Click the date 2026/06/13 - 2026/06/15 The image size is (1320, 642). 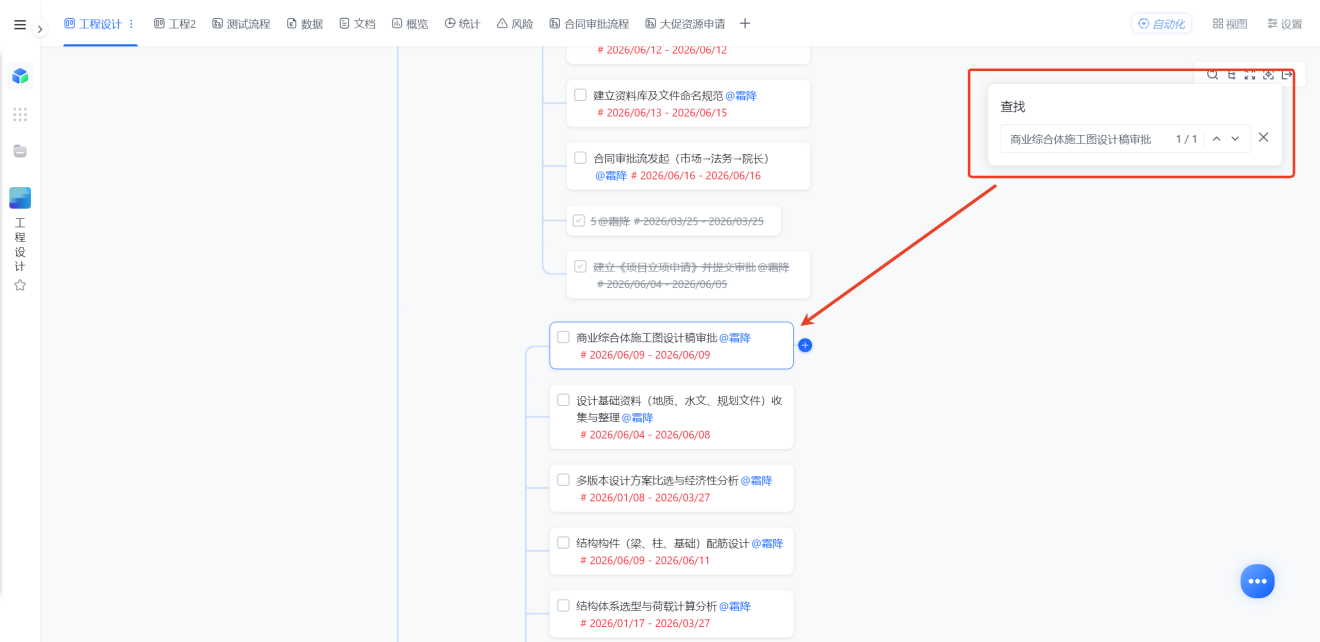pos(662,113)
